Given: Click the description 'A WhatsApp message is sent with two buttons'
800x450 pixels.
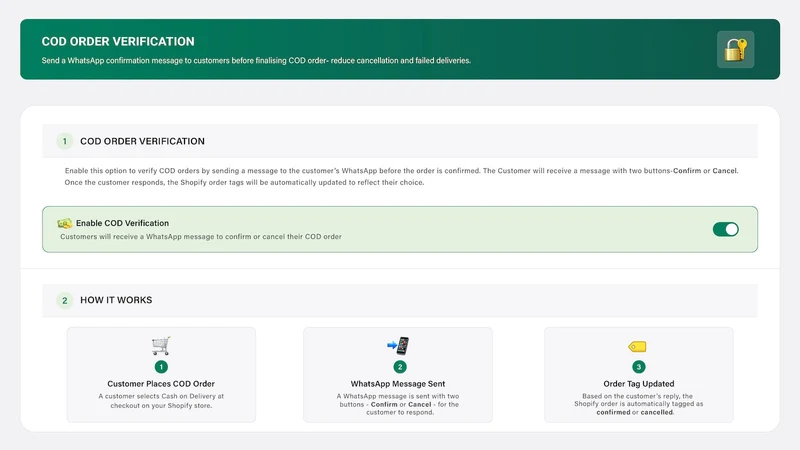Looking at the screenshot, I should click(x=398, y=404).
